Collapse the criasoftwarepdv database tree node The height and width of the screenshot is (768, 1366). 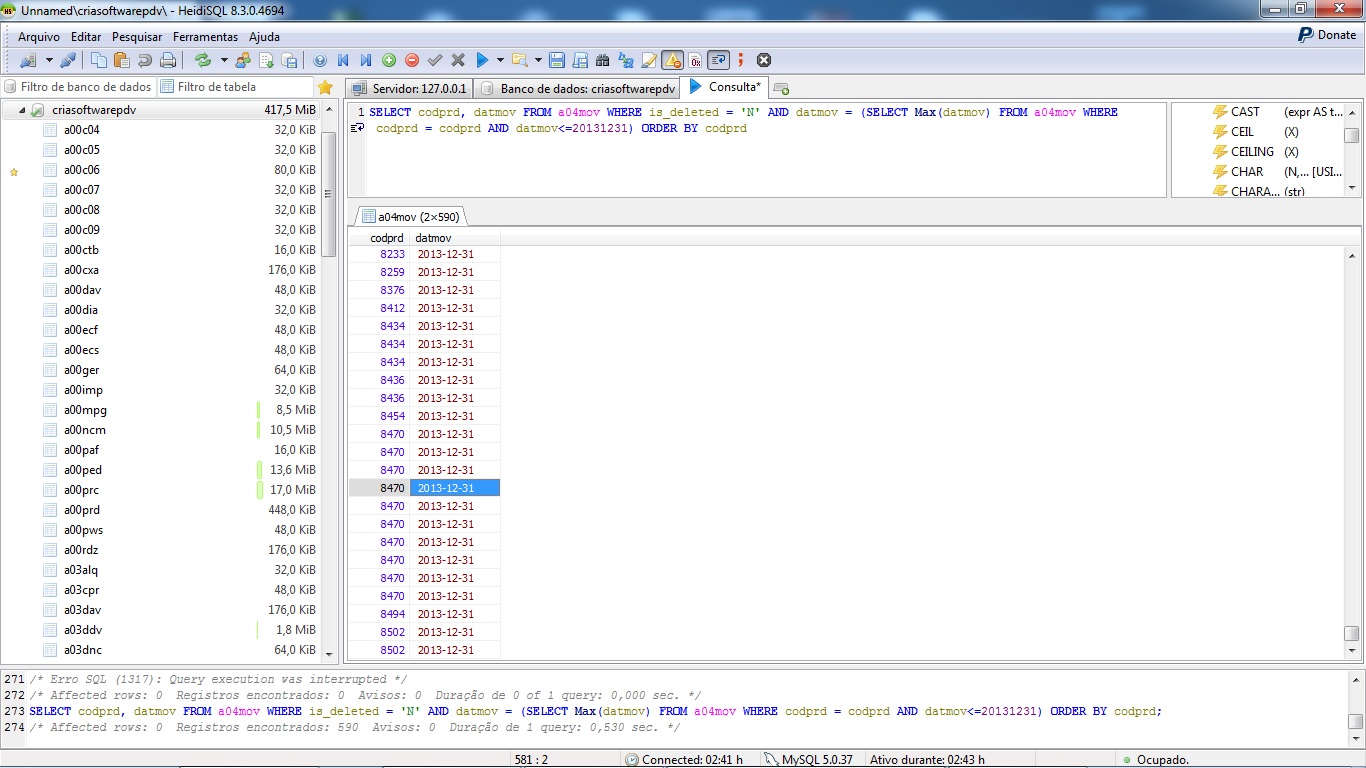[22, 110]
